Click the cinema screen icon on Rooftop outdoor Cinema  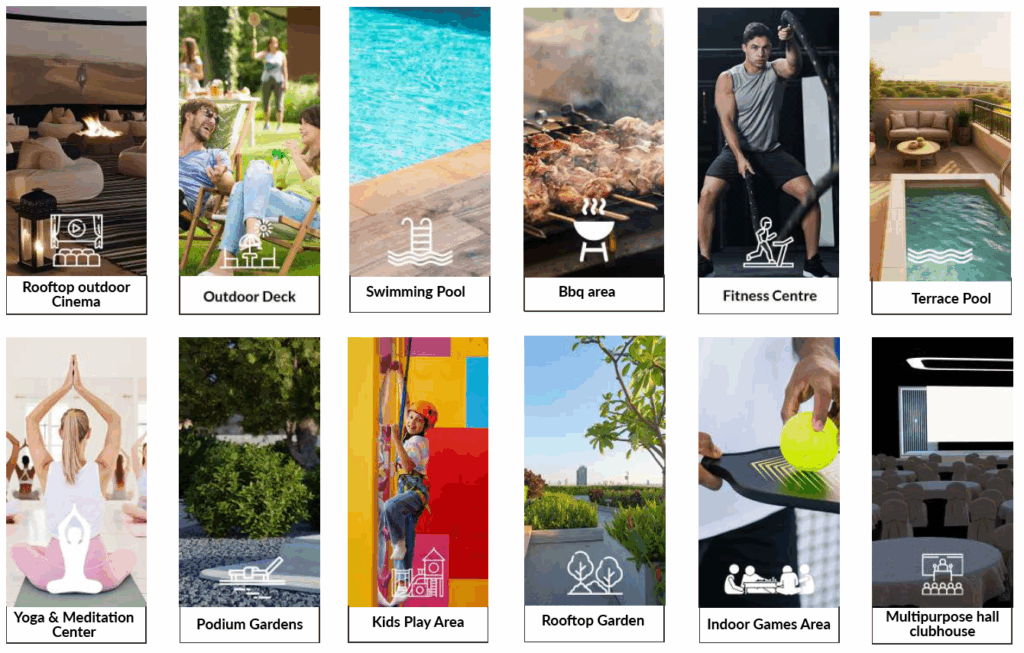pos(76,240)
